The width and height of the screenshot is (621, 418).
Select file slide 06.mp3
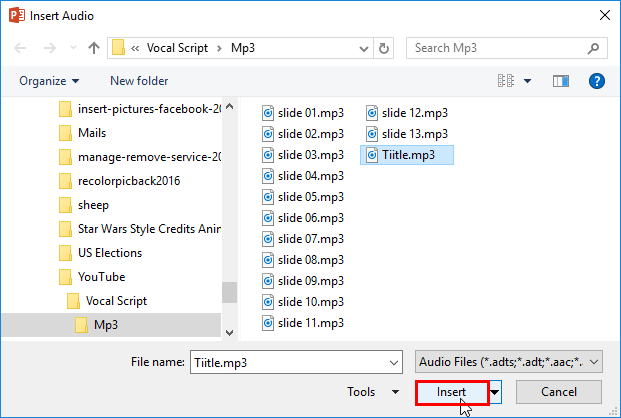(303, 218)
